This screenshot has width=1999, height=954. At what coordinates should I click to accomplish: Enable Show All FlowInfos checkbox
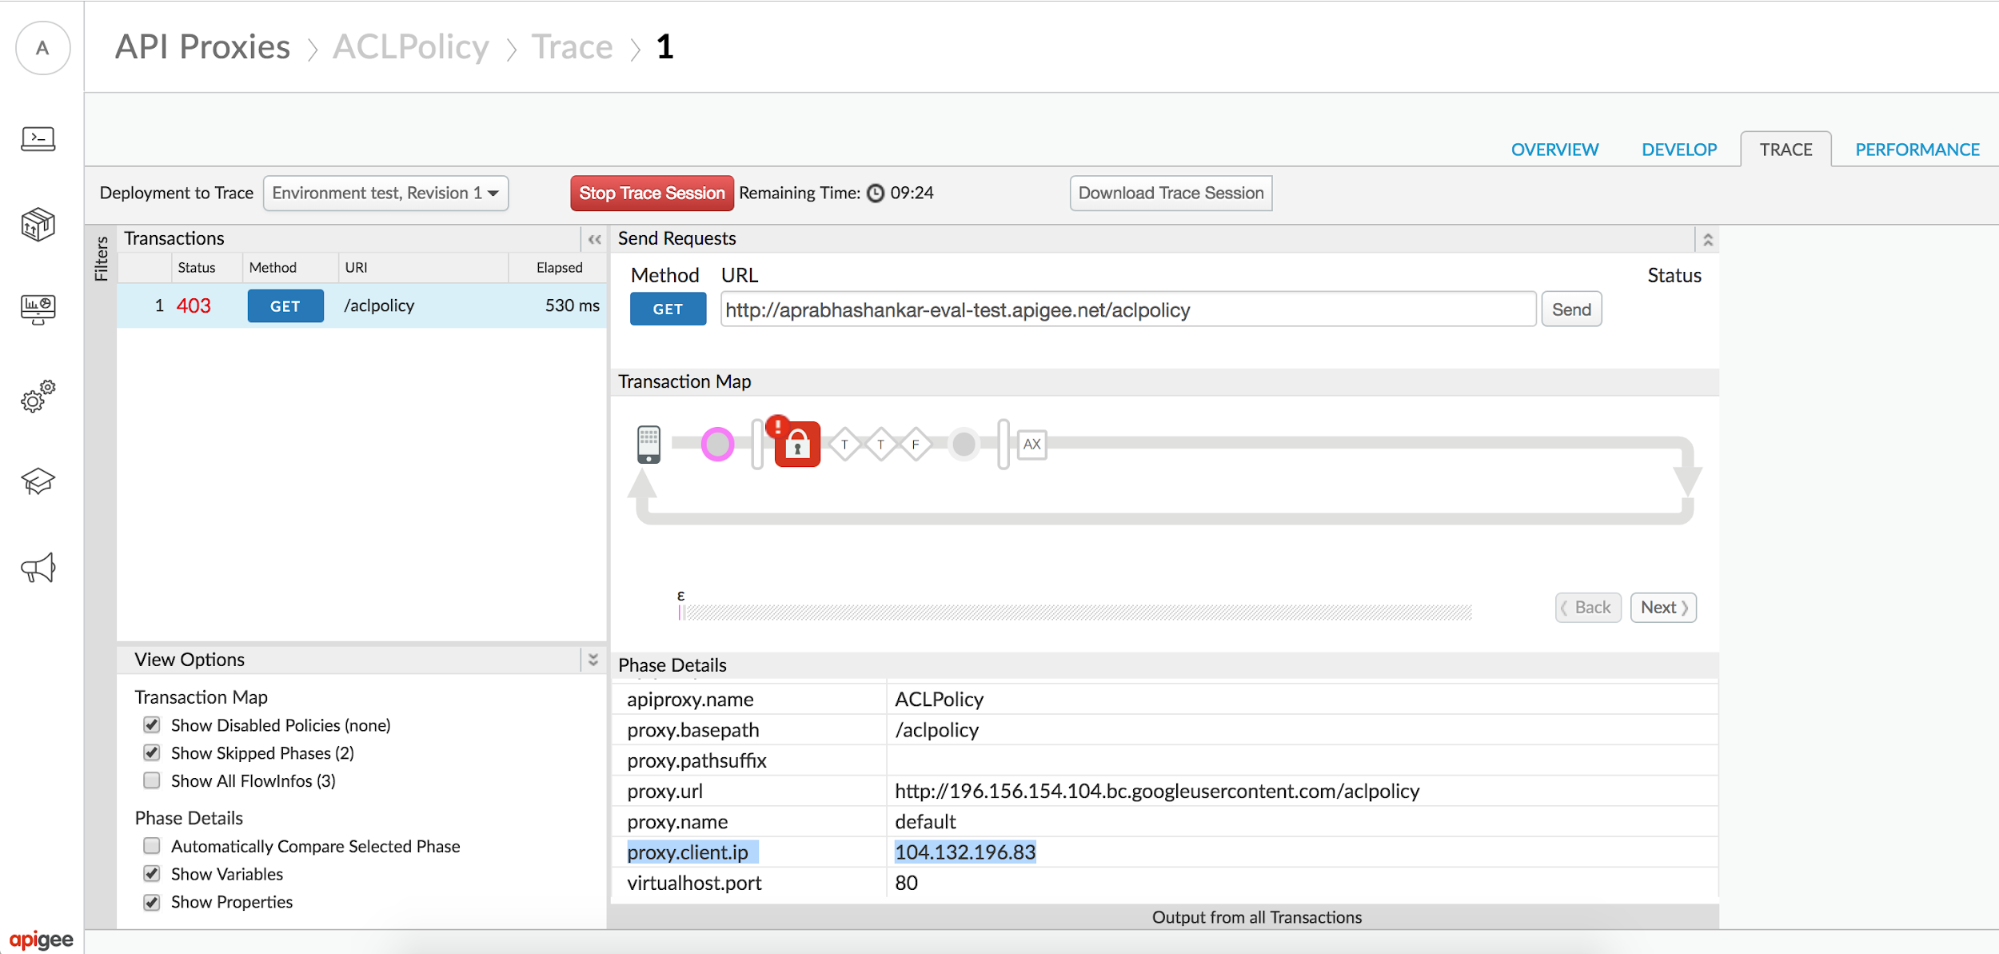[152, 780]
